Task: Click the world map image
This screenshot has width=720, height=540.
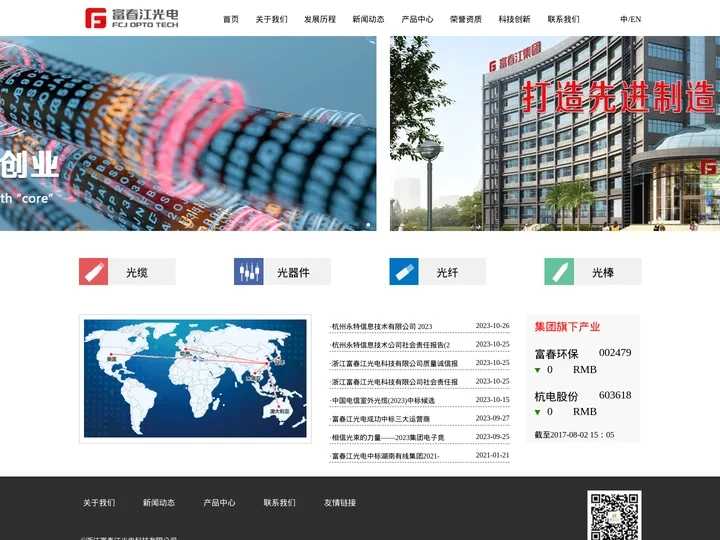Action: 195,378
